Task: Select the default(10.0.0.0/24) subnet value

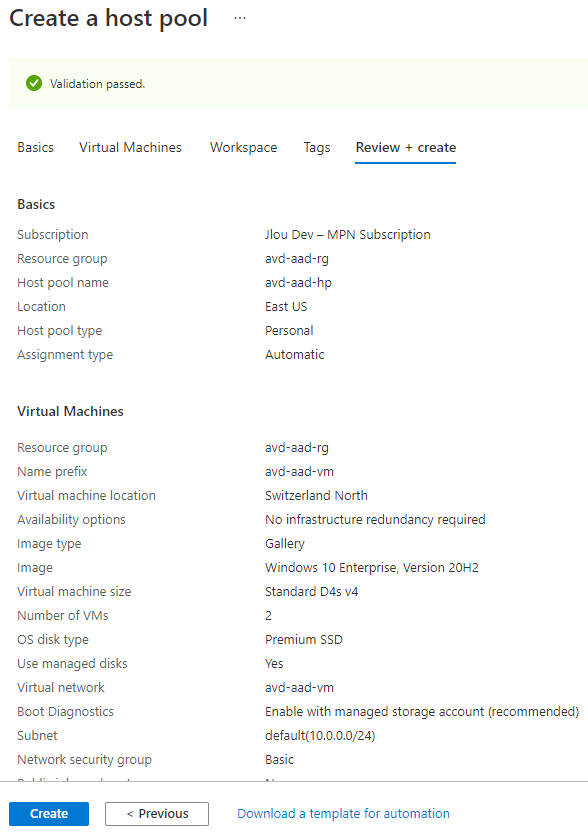Action: (x=320, y=735)
